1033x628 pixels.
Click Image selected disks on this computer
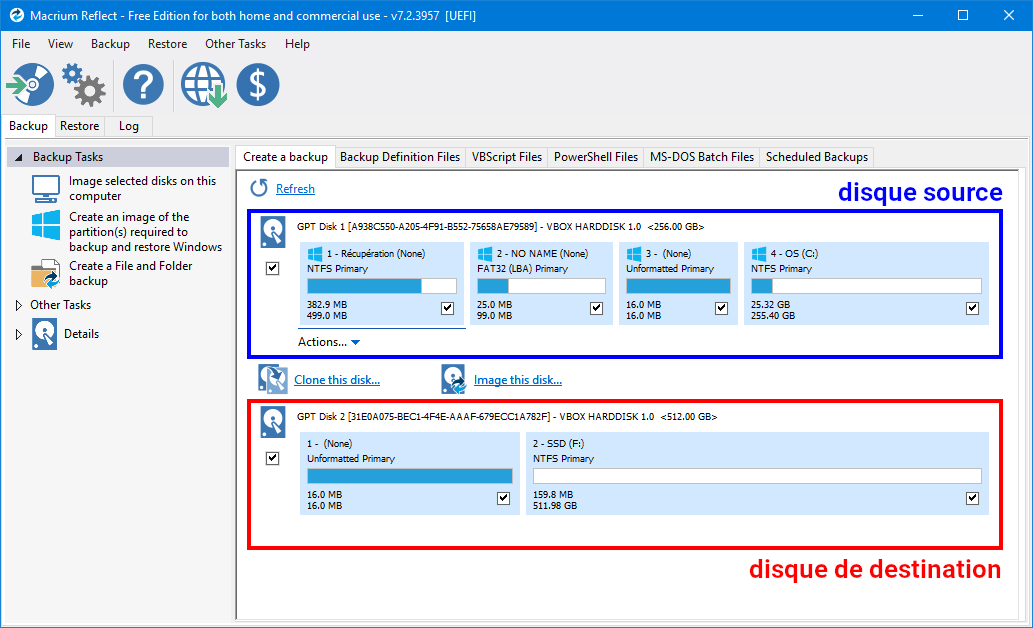[142, 188]
